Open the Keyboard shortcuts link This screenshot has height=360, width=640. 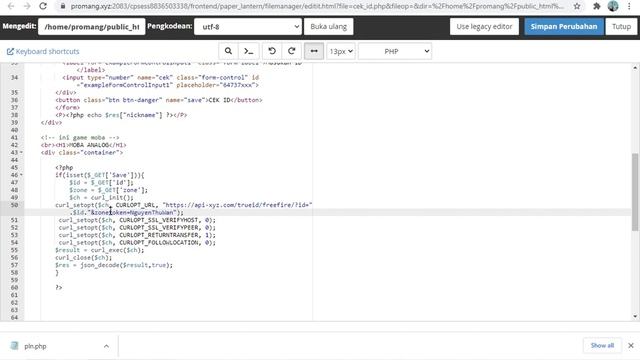[43, 51]
